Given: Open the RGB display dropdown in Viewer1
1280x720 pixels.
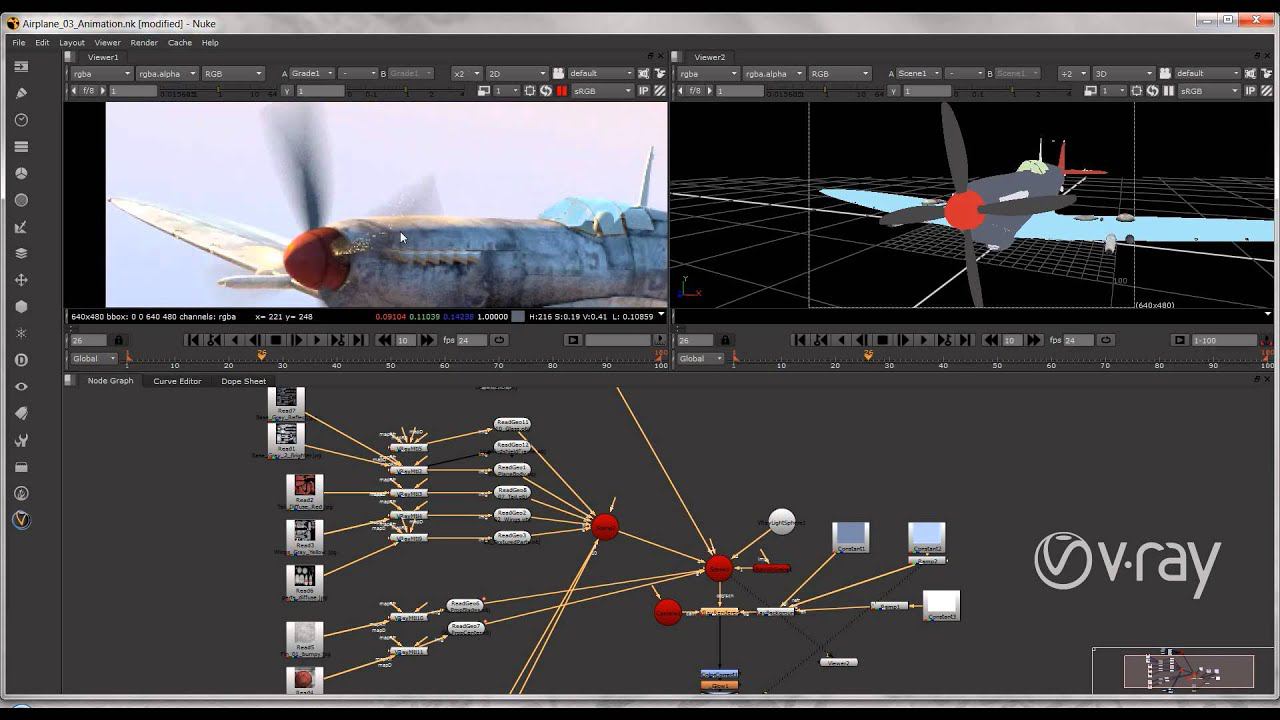Looking at the screenshot, I should pos(233,73).
